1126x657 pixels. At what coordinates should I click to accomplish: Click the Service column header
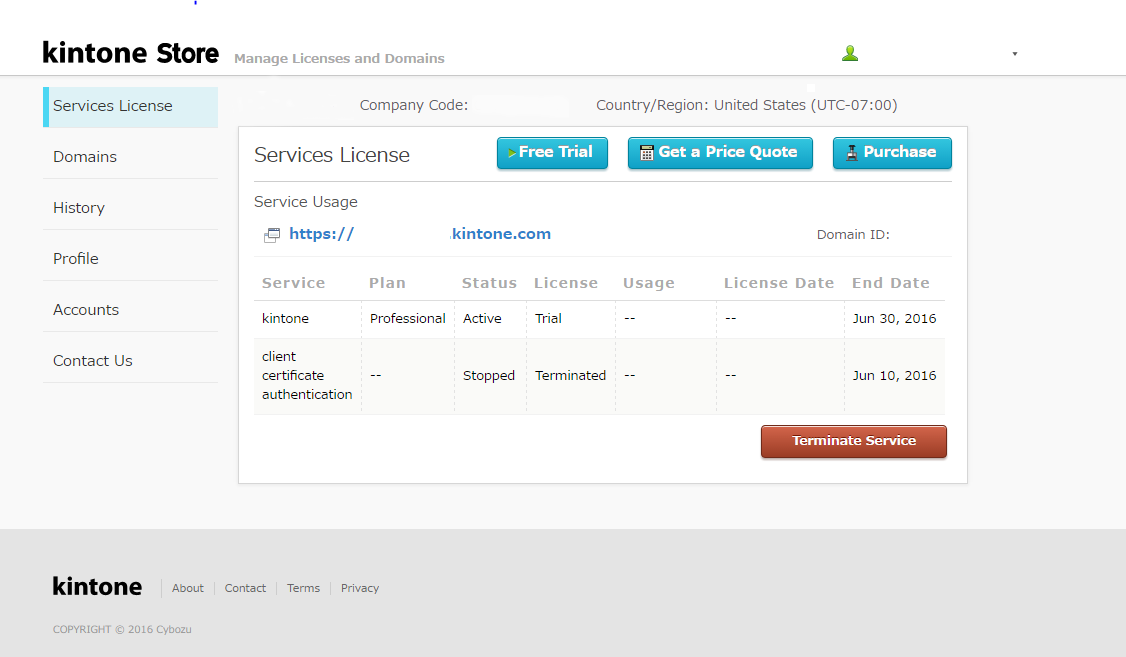[293, 283]
